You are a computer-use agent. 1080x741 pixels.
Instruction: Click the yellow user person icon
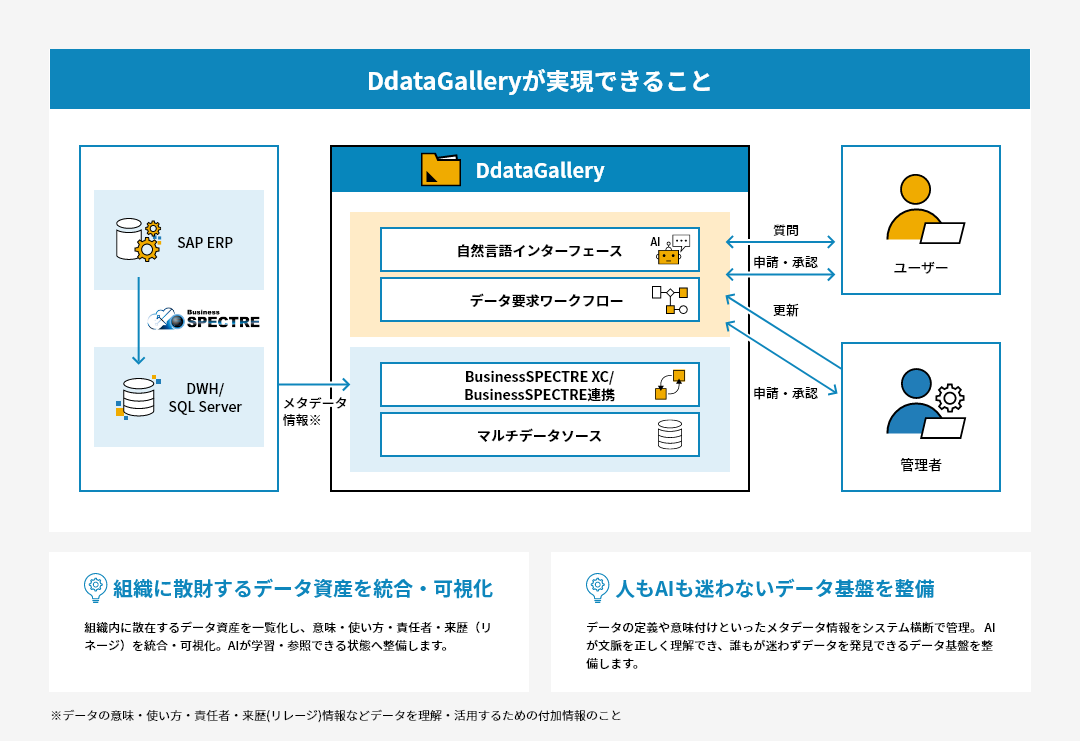[924, 209]
